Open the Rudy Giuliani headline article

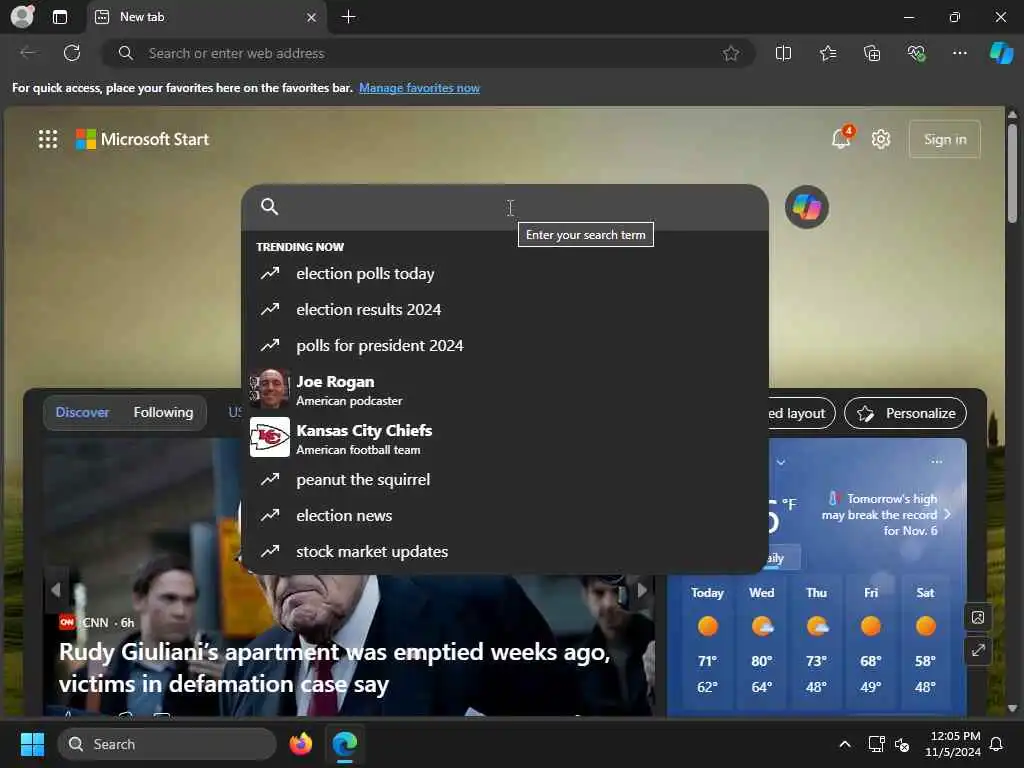click(x=334, y=667)
